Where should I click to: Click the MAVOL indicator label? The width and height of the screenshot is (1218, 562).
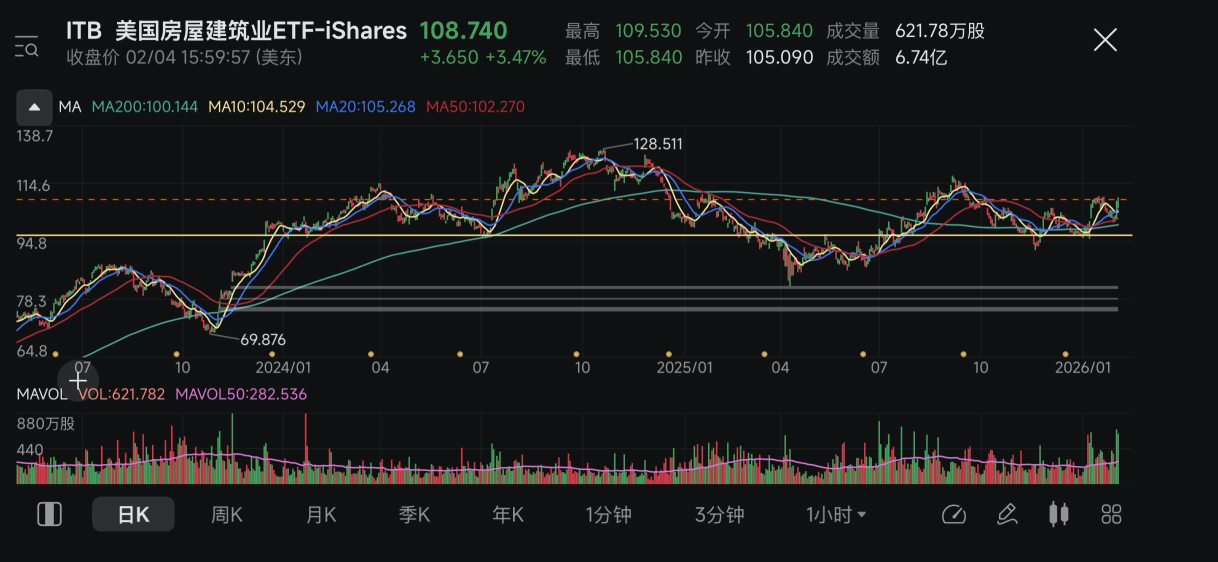pos(42,394)
